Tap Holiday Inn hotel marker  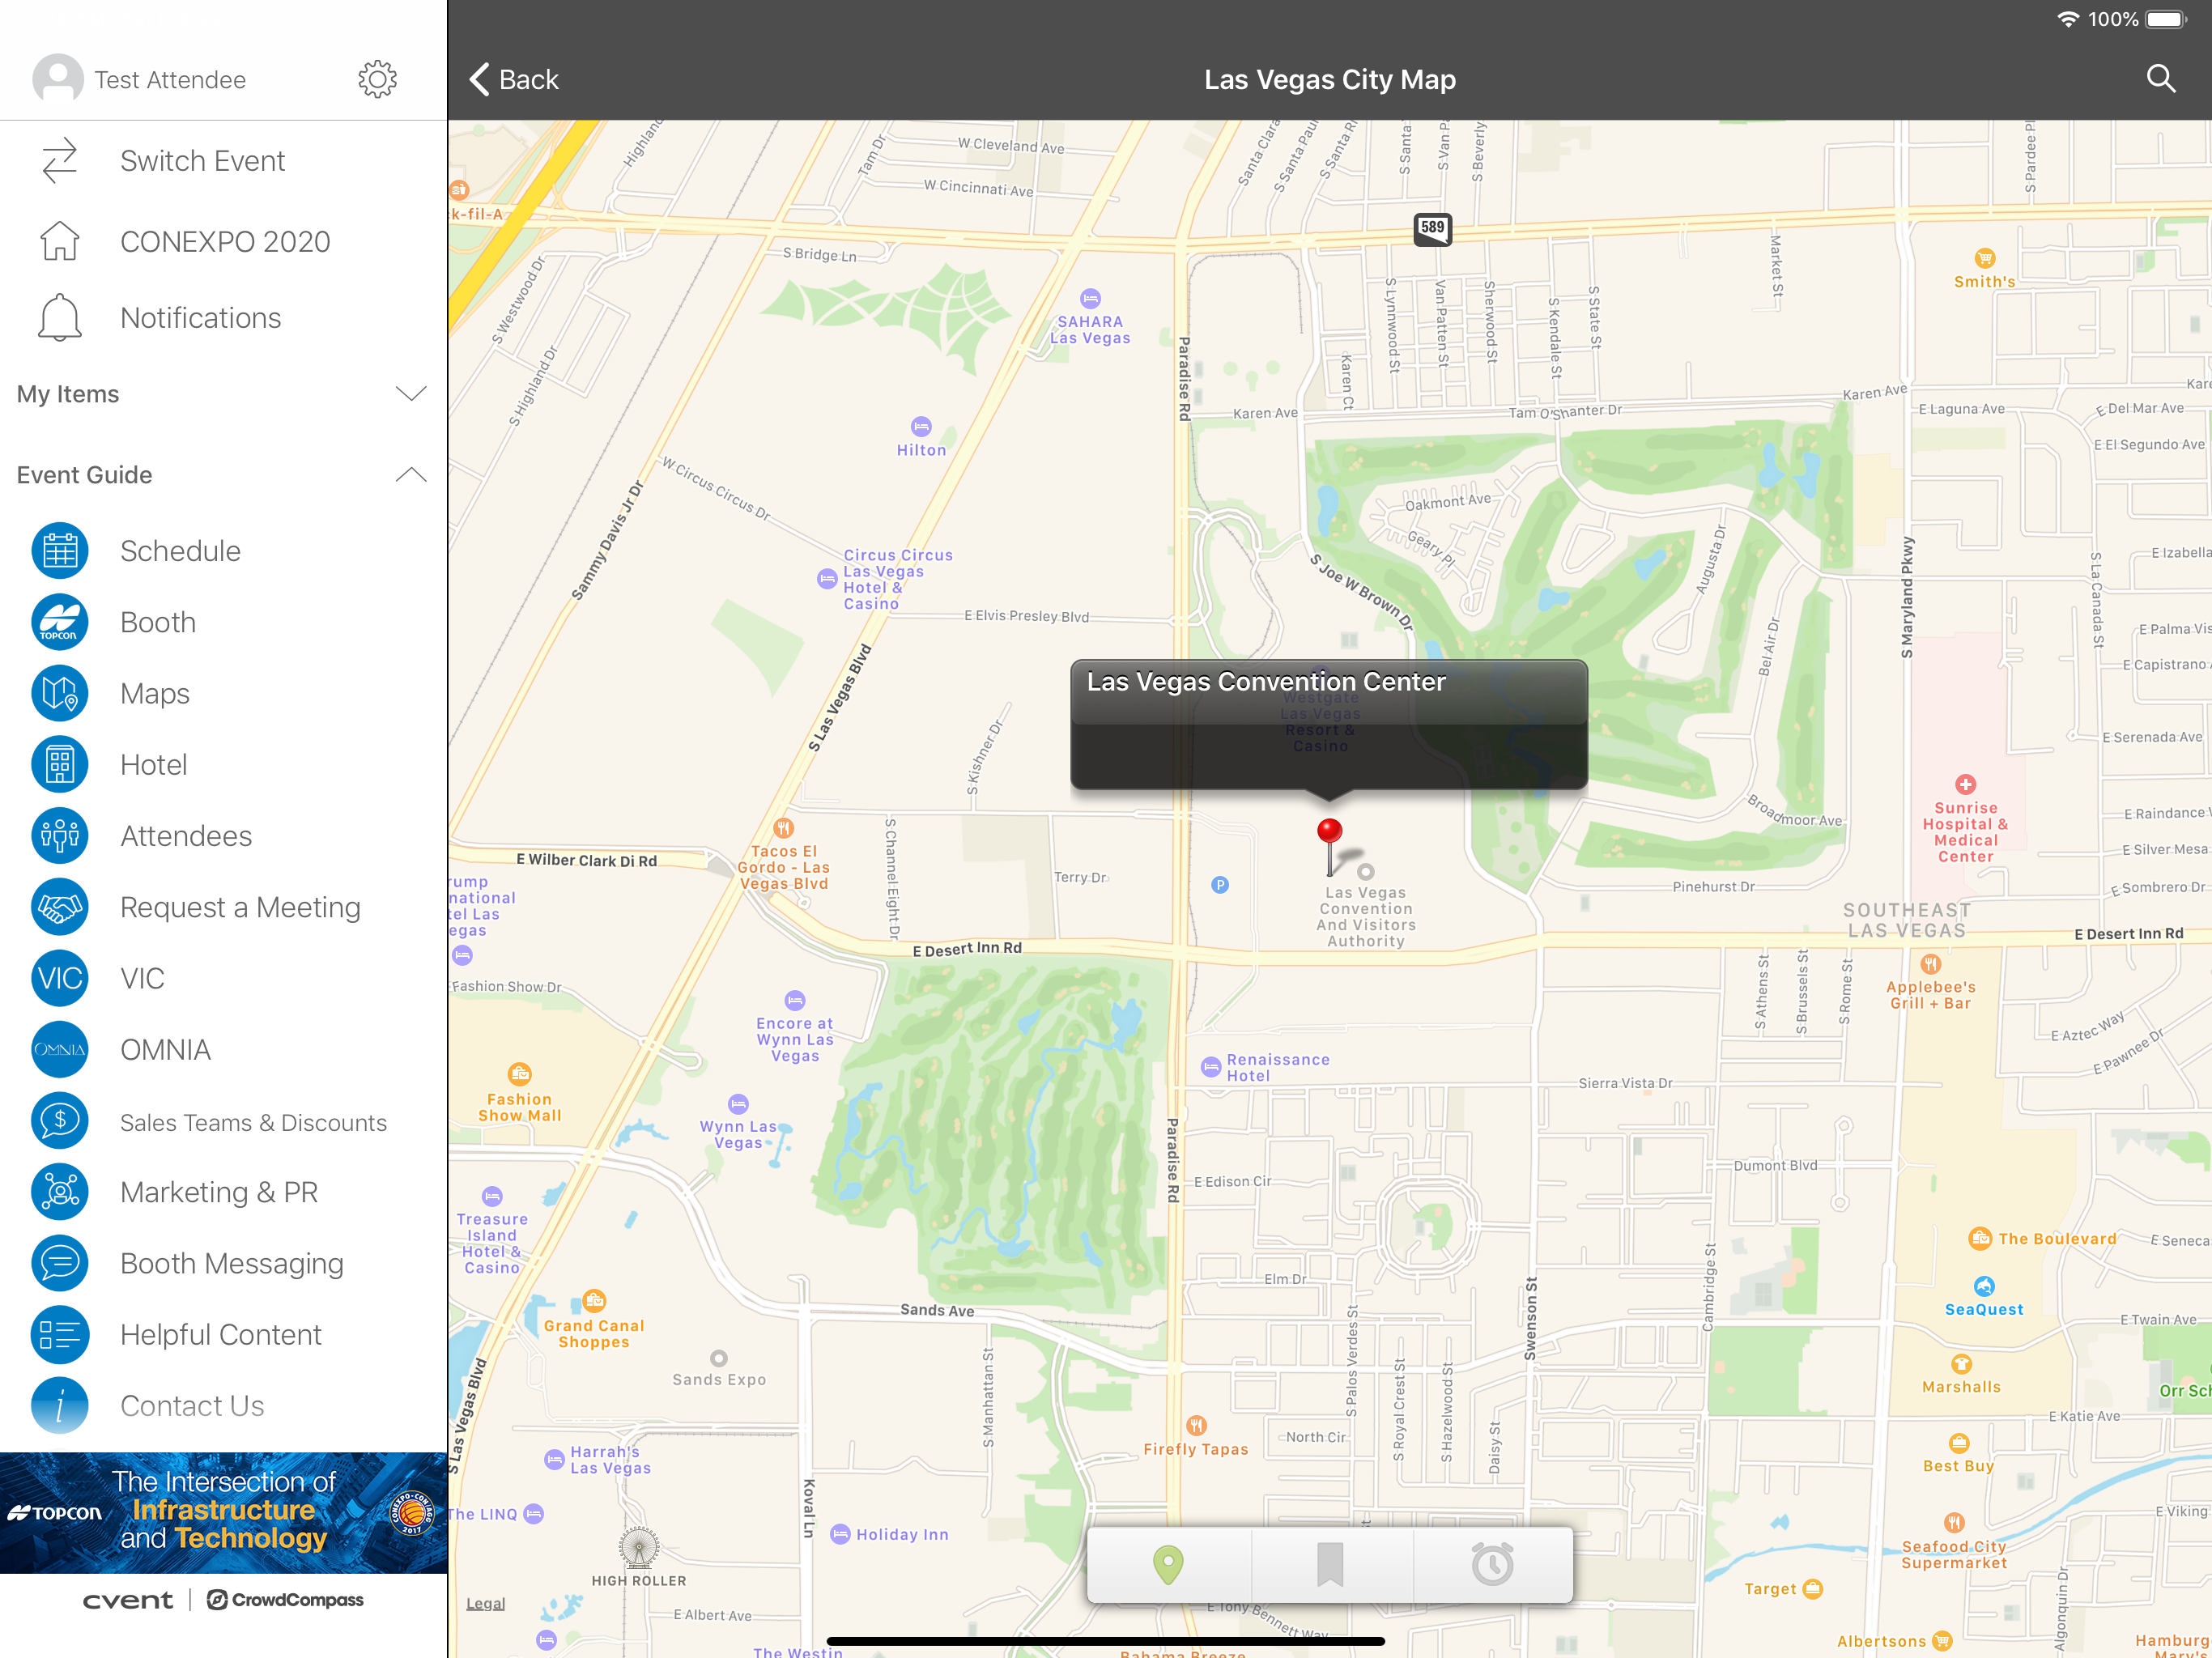pos(841,1534)
